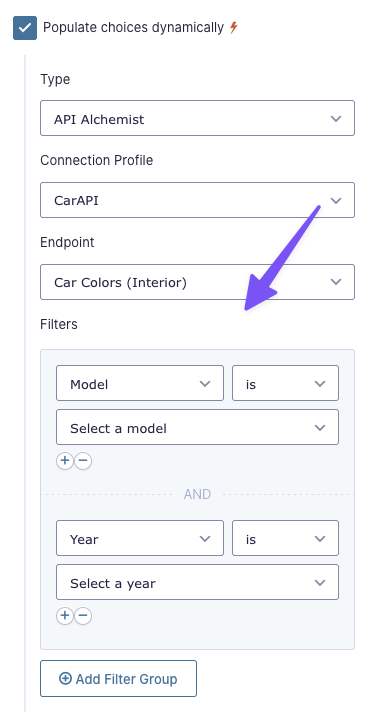The image size is (367, 712).
Task: Open the Connection Profile dropdown showing CarAPI
Action: click(197, 200)
